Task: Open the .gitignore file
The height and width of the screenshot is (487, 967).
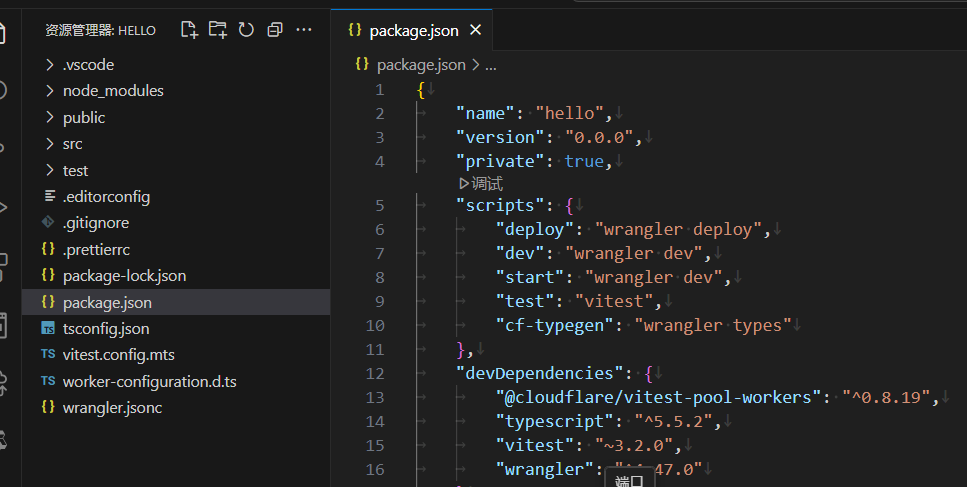Action: [95, 223]
